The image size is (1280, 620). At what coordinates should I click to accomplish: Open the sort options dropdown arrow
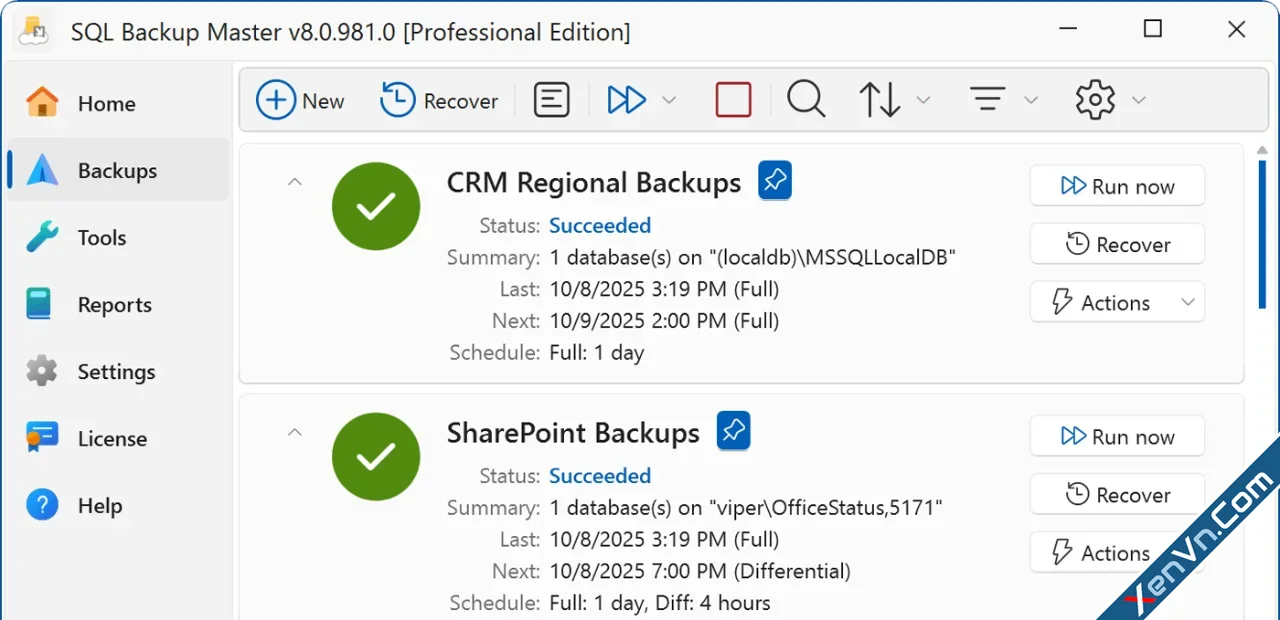924,100
